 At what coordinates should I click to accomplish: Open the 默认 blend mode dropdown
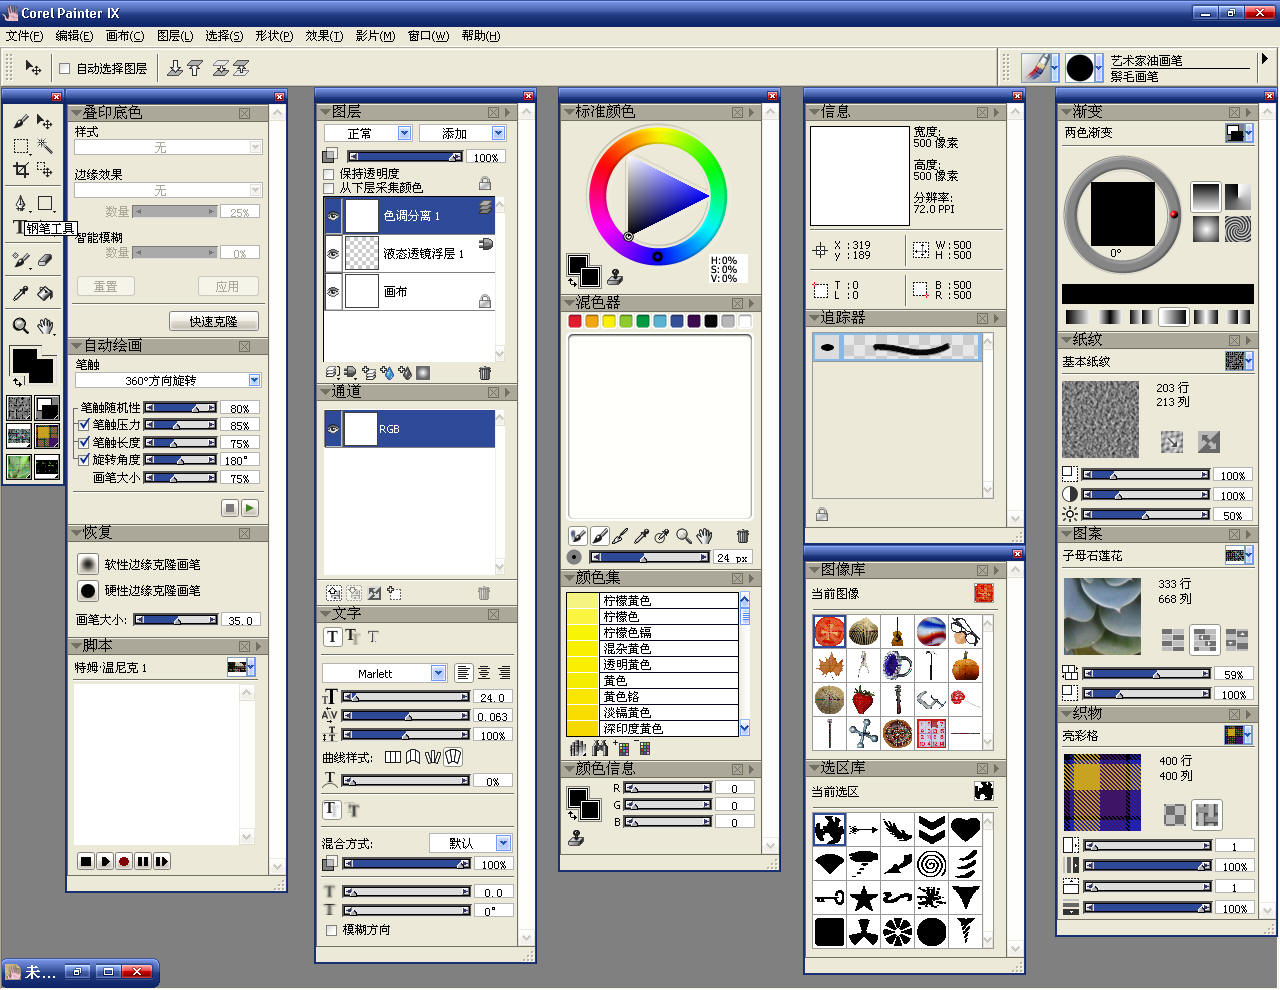[x=503, y=843]
